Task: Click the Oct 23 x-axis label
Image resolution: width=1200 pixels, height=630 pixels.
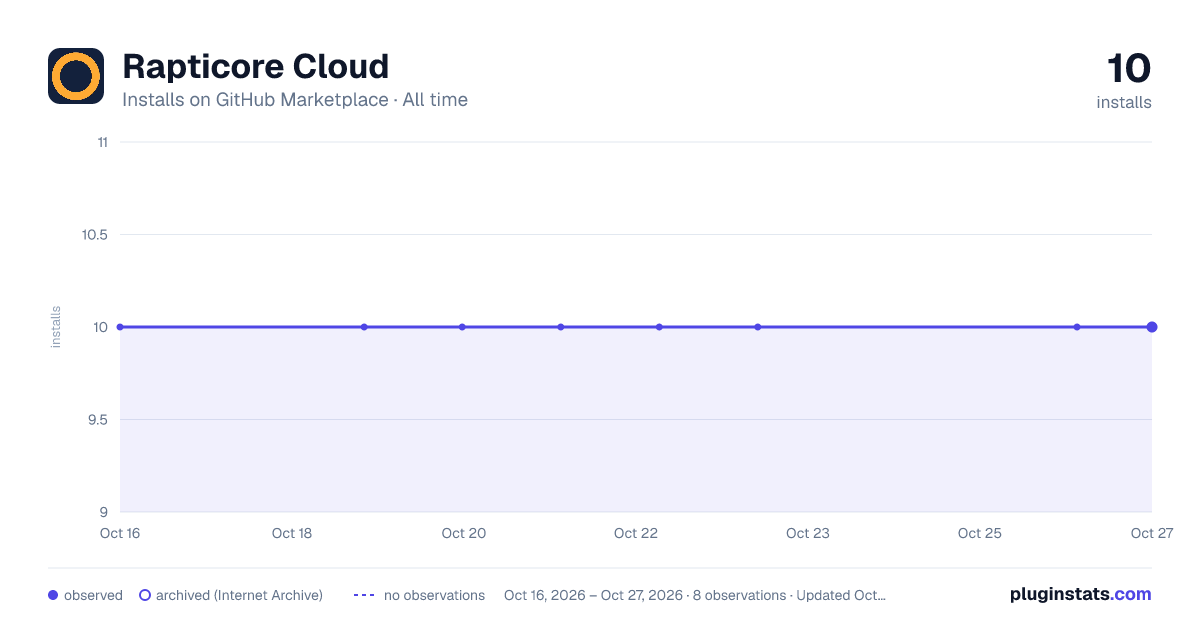Action: pos(808,533)
